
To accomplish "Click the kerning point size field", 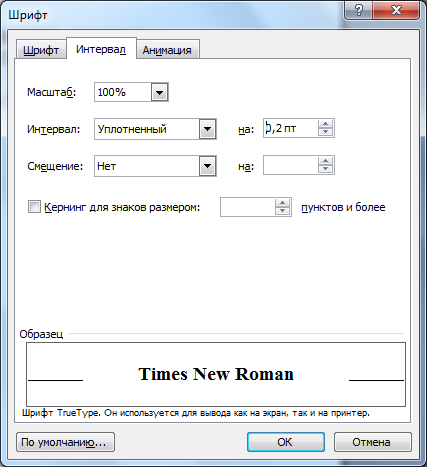I will click(248, 207).
